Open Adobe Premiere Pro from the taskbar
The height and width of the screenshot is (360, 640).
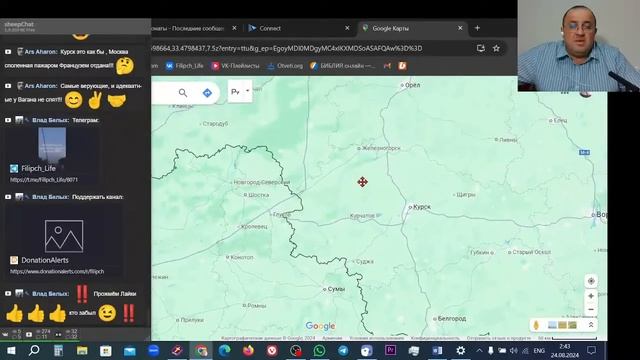click(x=390, y=351)
